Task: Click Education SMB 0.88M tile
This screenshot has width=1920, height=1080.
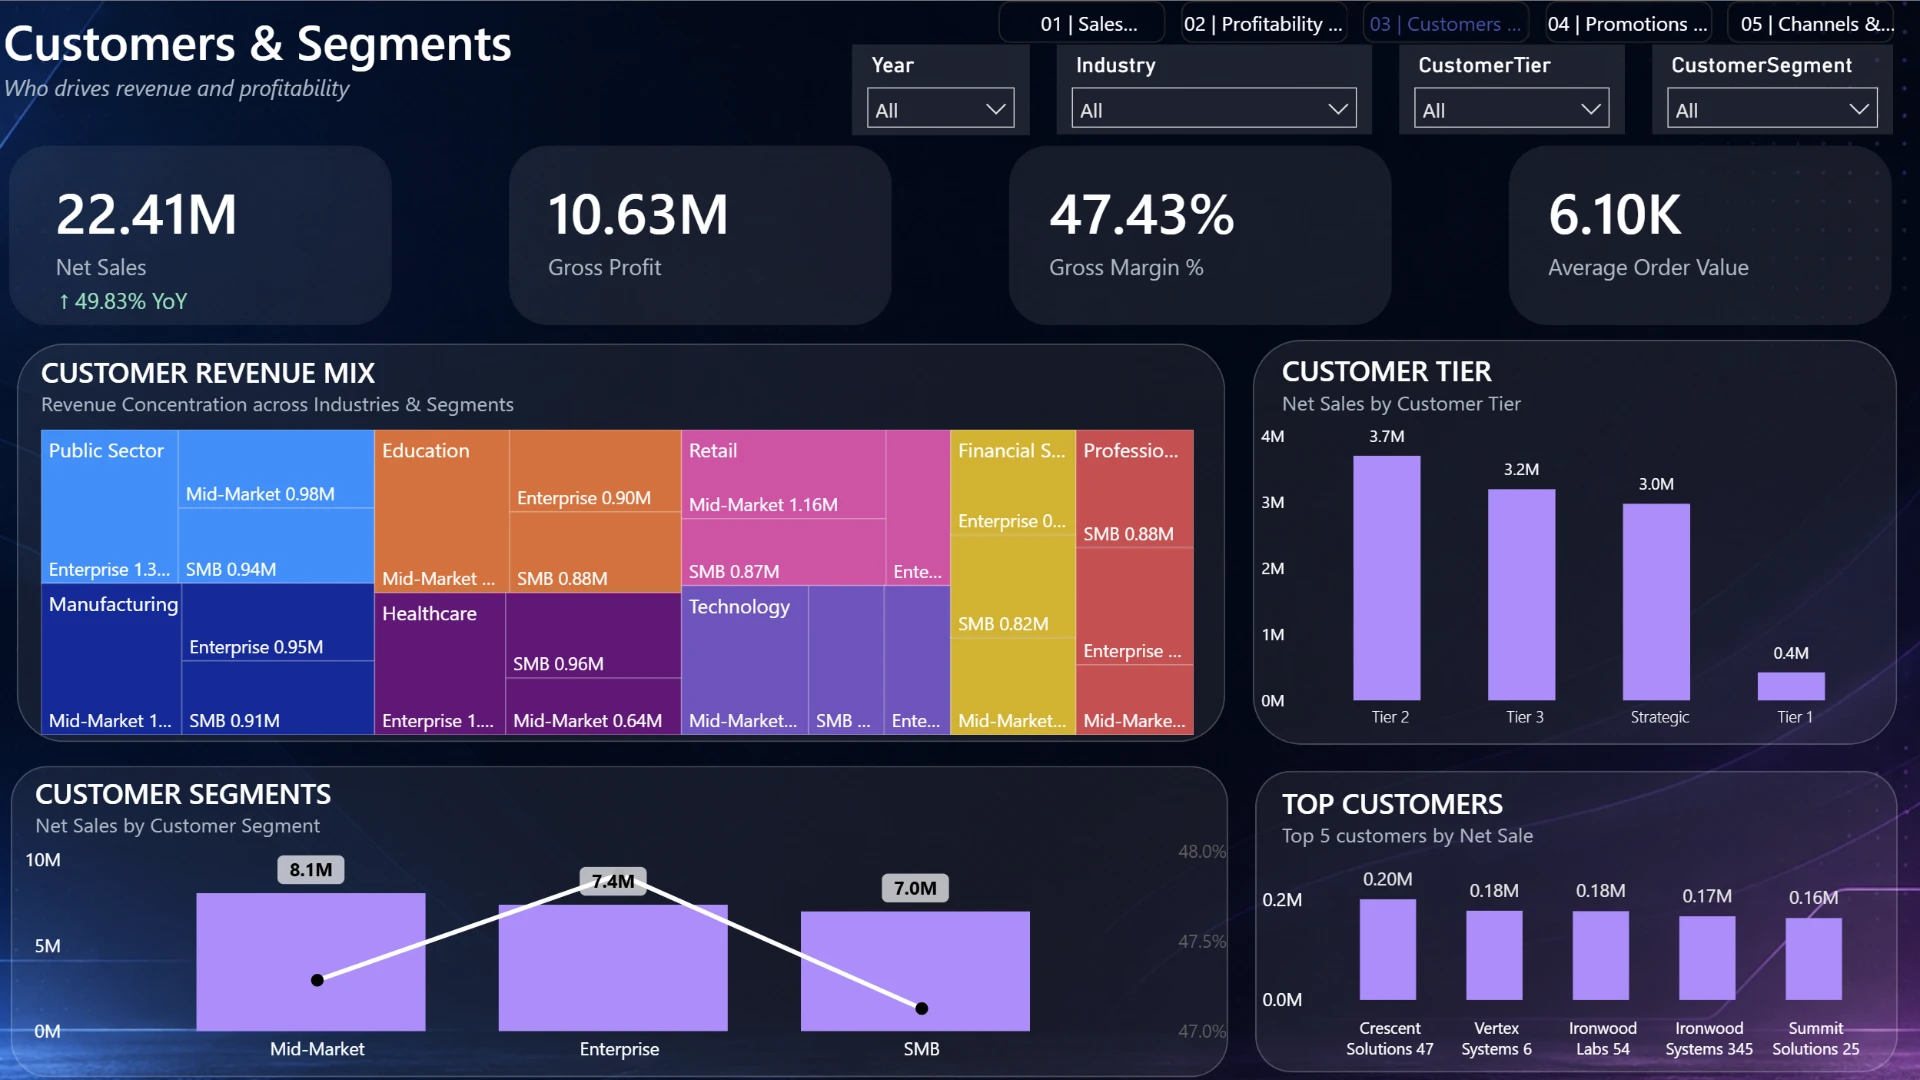Action: tap(595, 553)
